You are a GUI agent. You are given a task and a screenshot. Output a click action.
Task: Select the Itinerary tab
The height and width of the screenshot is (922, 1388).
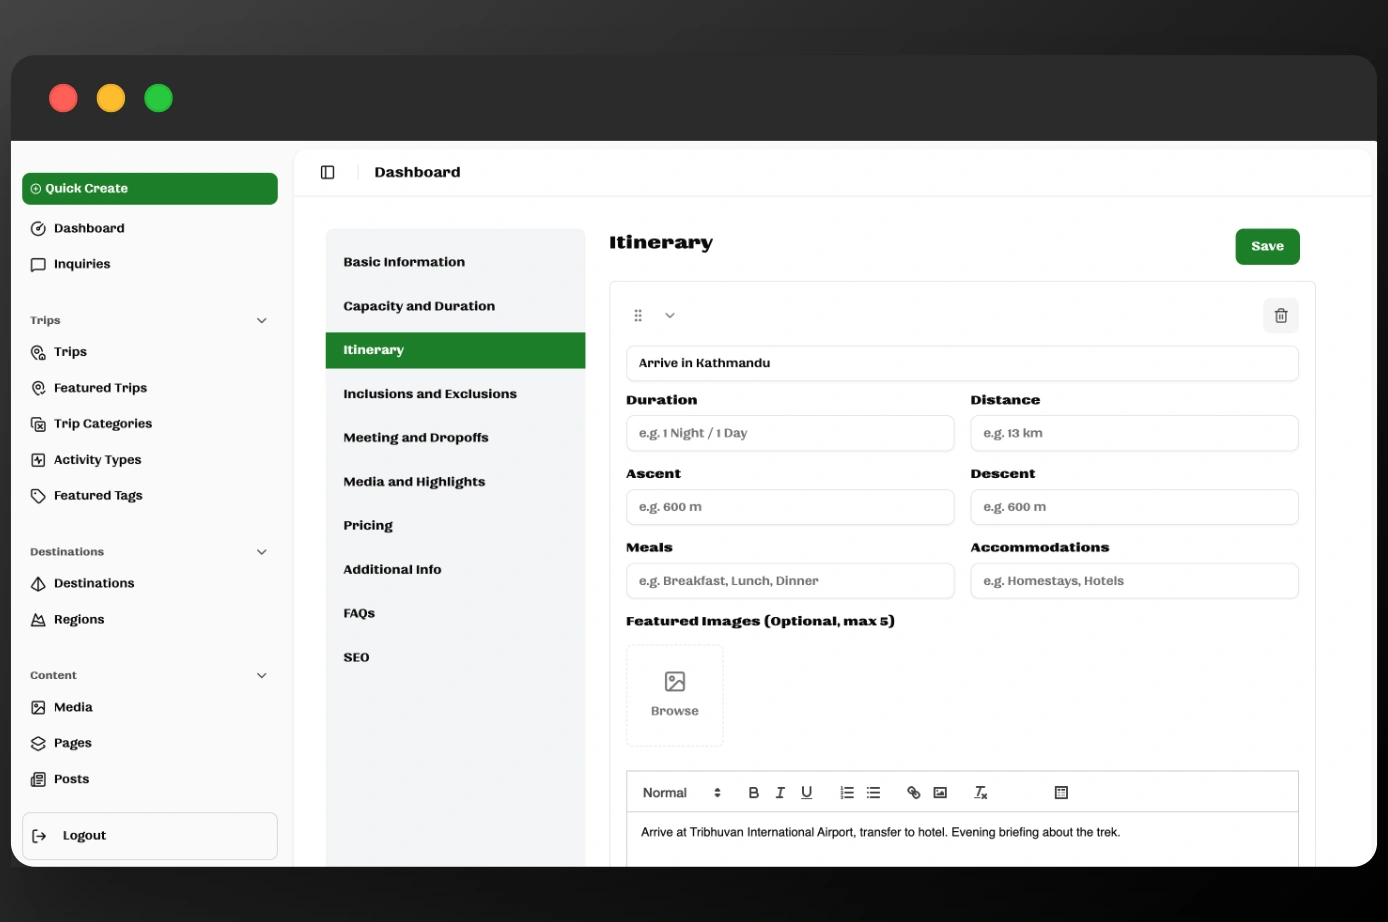455,351
